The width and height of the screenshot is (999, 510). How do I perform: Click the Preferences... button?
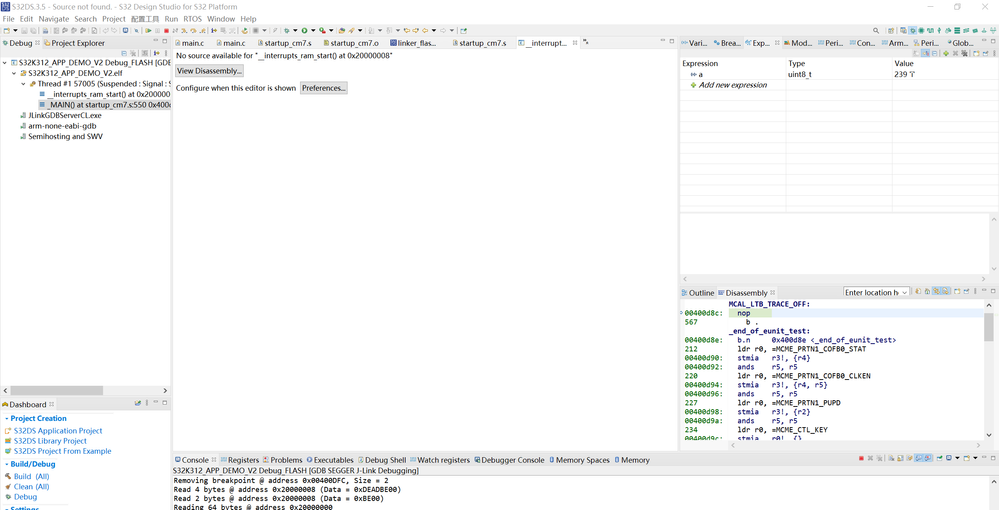pos(324,88)
